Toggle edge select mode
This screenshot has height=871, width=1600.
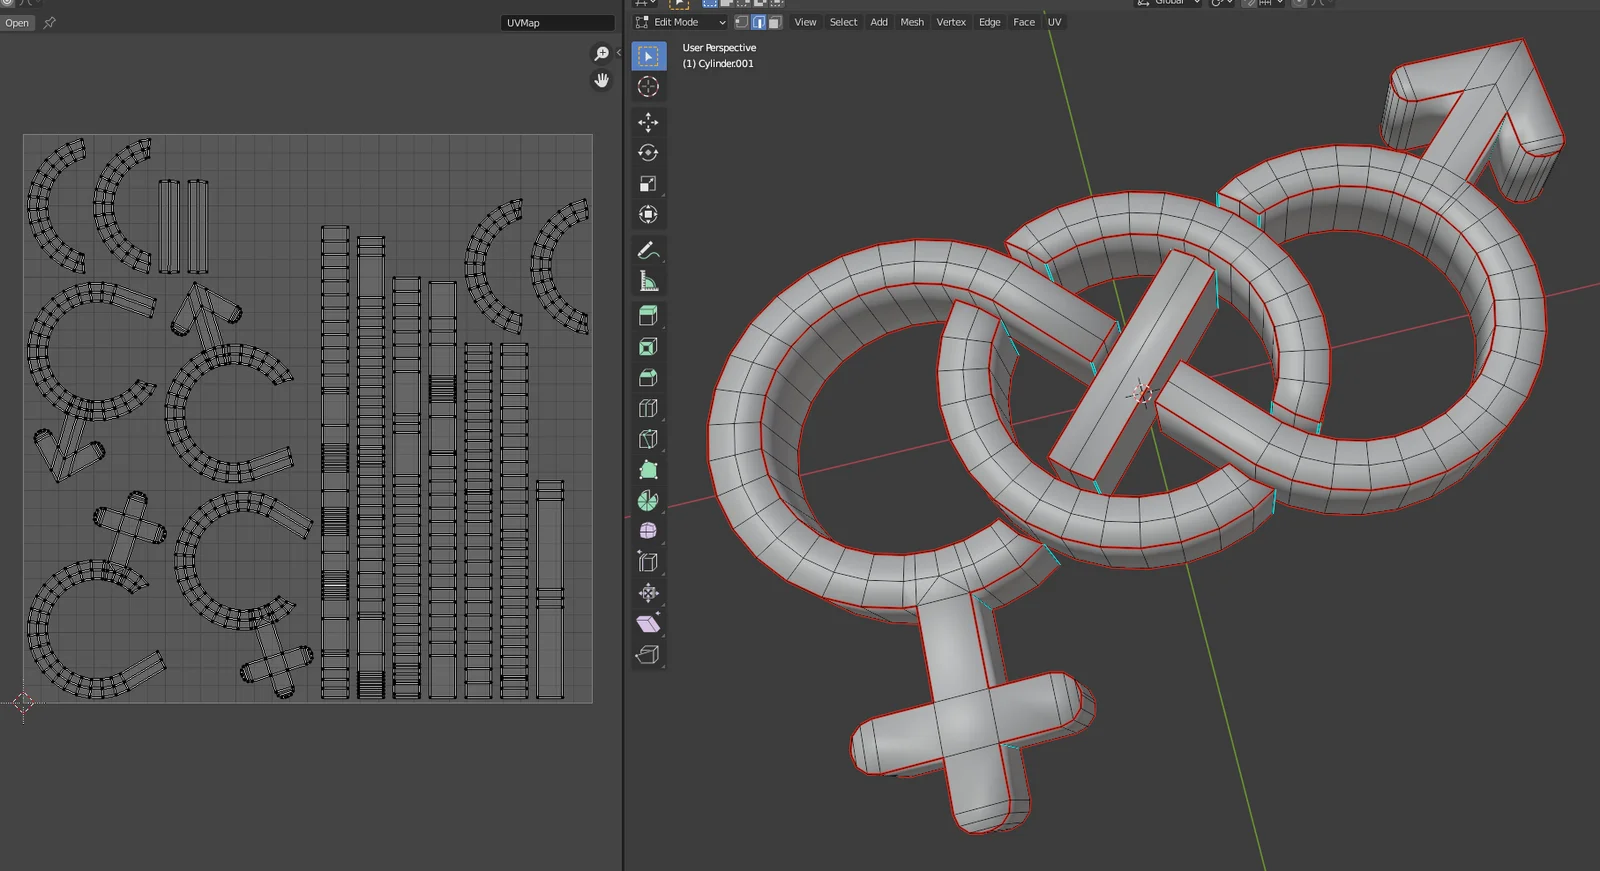coord(758,22)
